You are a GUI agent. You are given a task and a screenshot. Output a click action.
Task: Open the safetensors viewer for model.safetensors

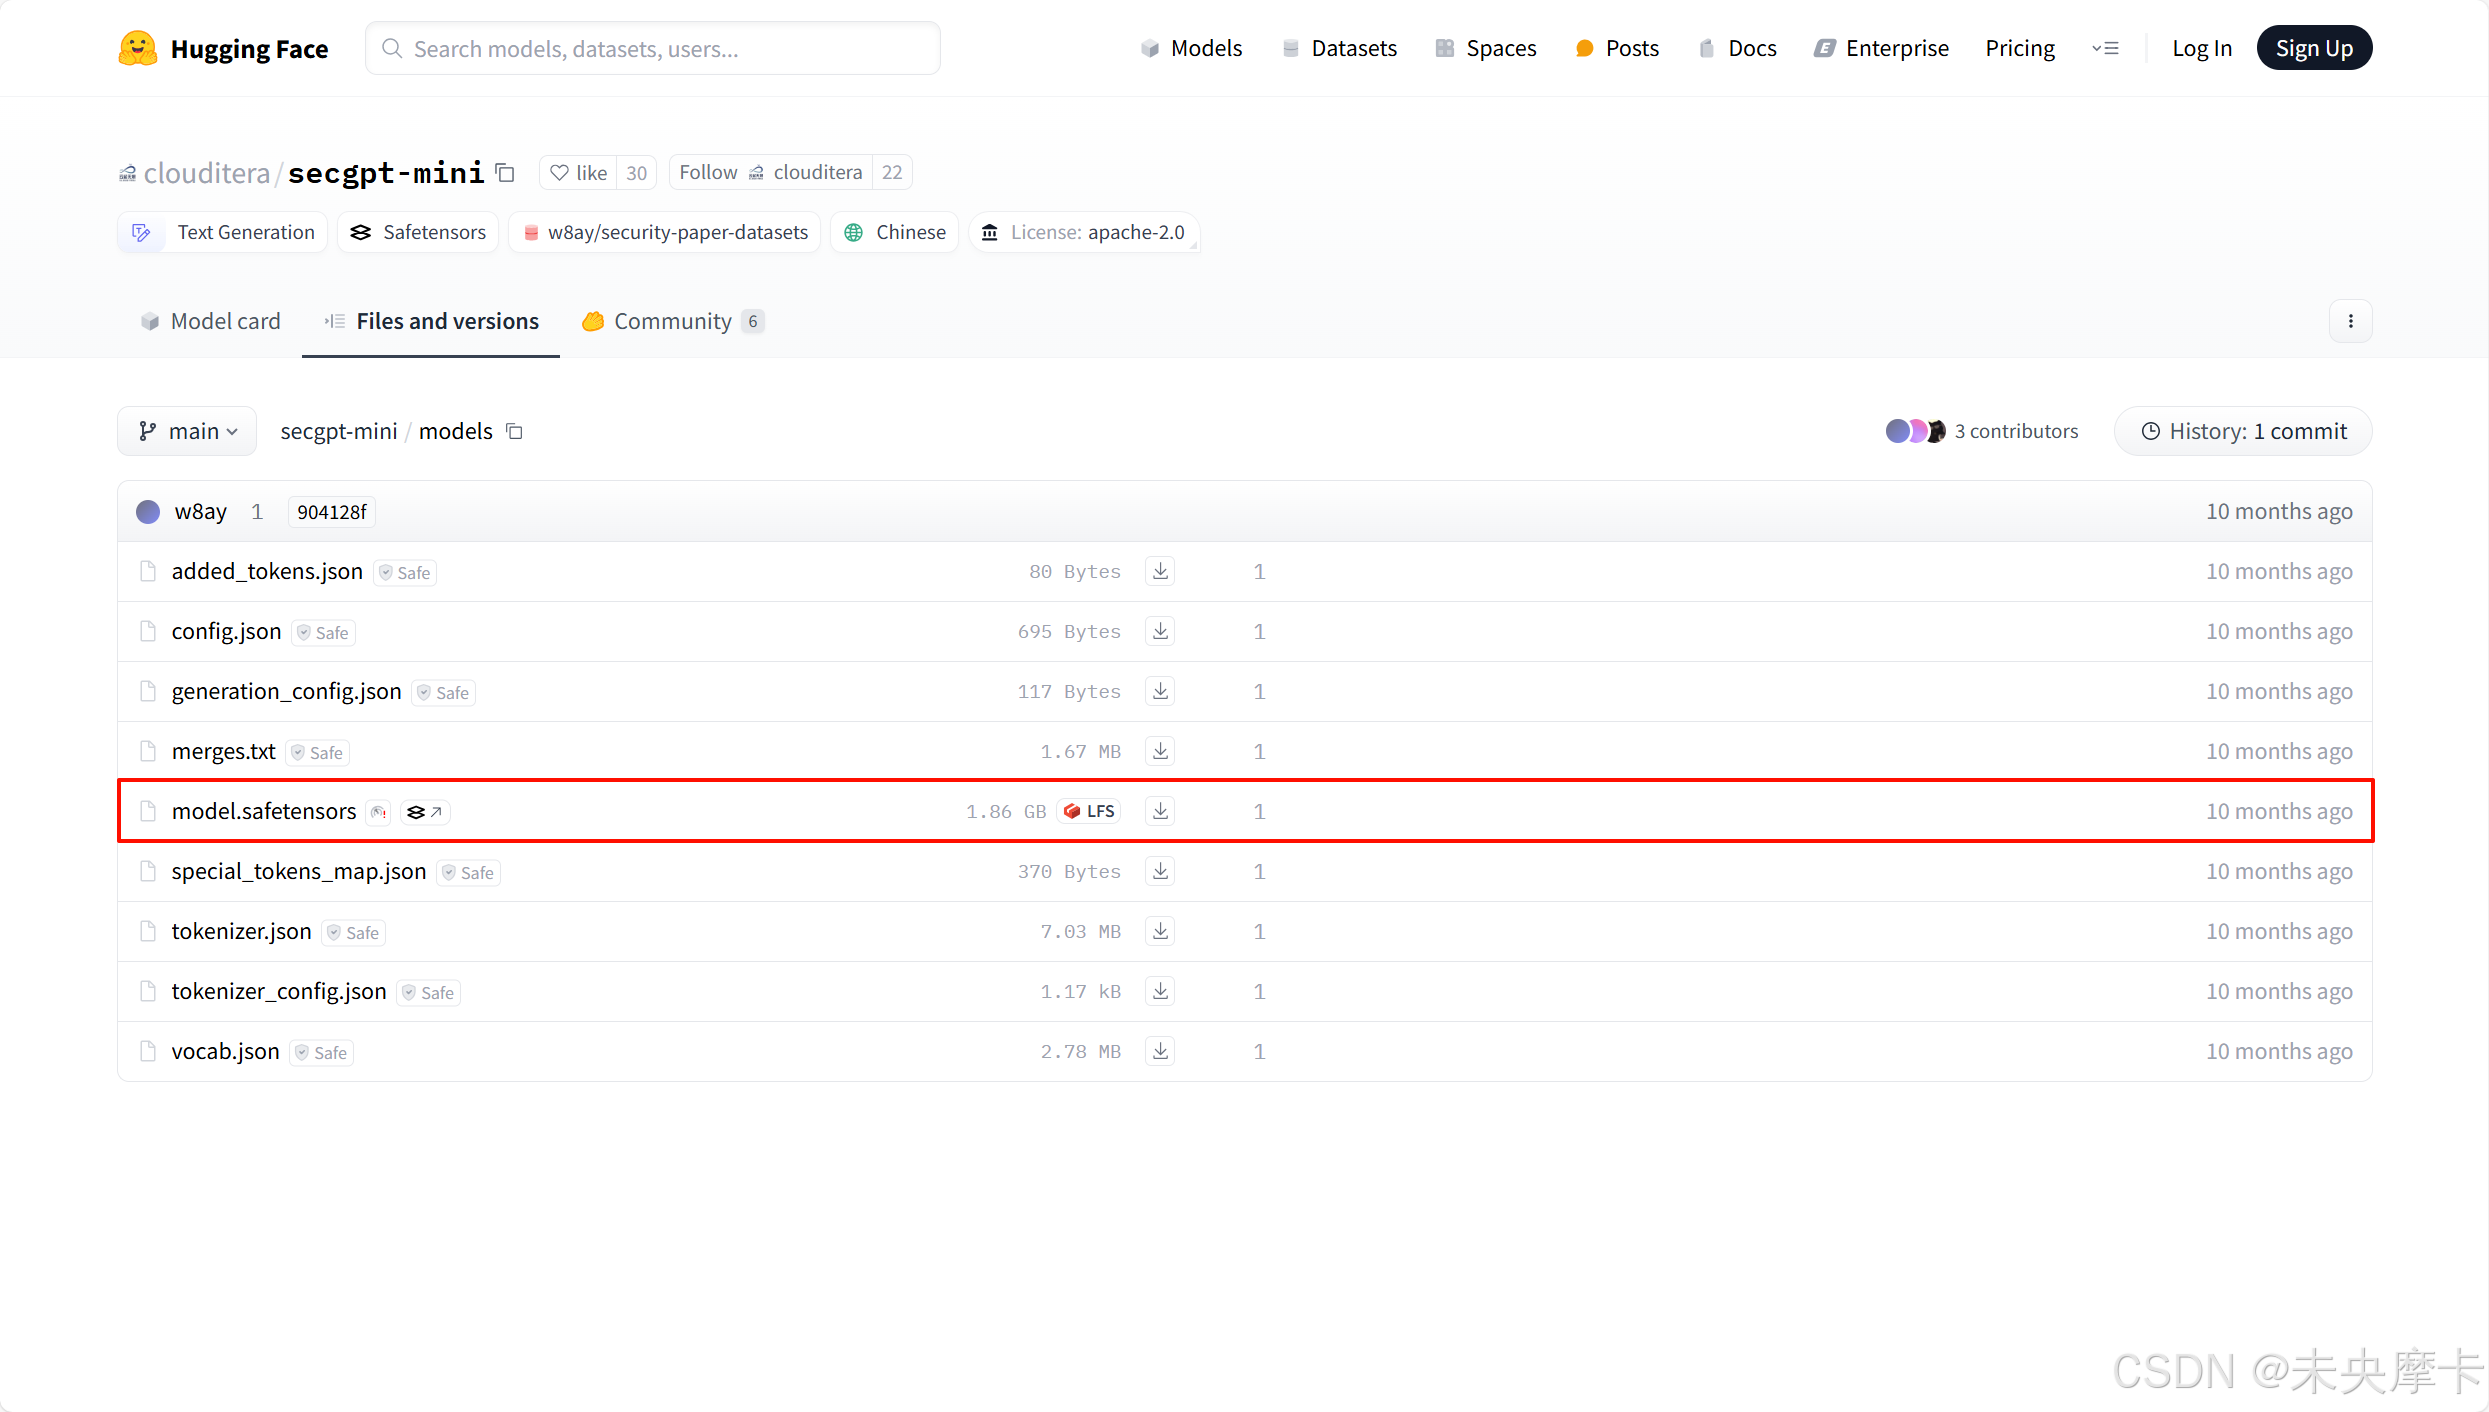(x=425, y=812)
